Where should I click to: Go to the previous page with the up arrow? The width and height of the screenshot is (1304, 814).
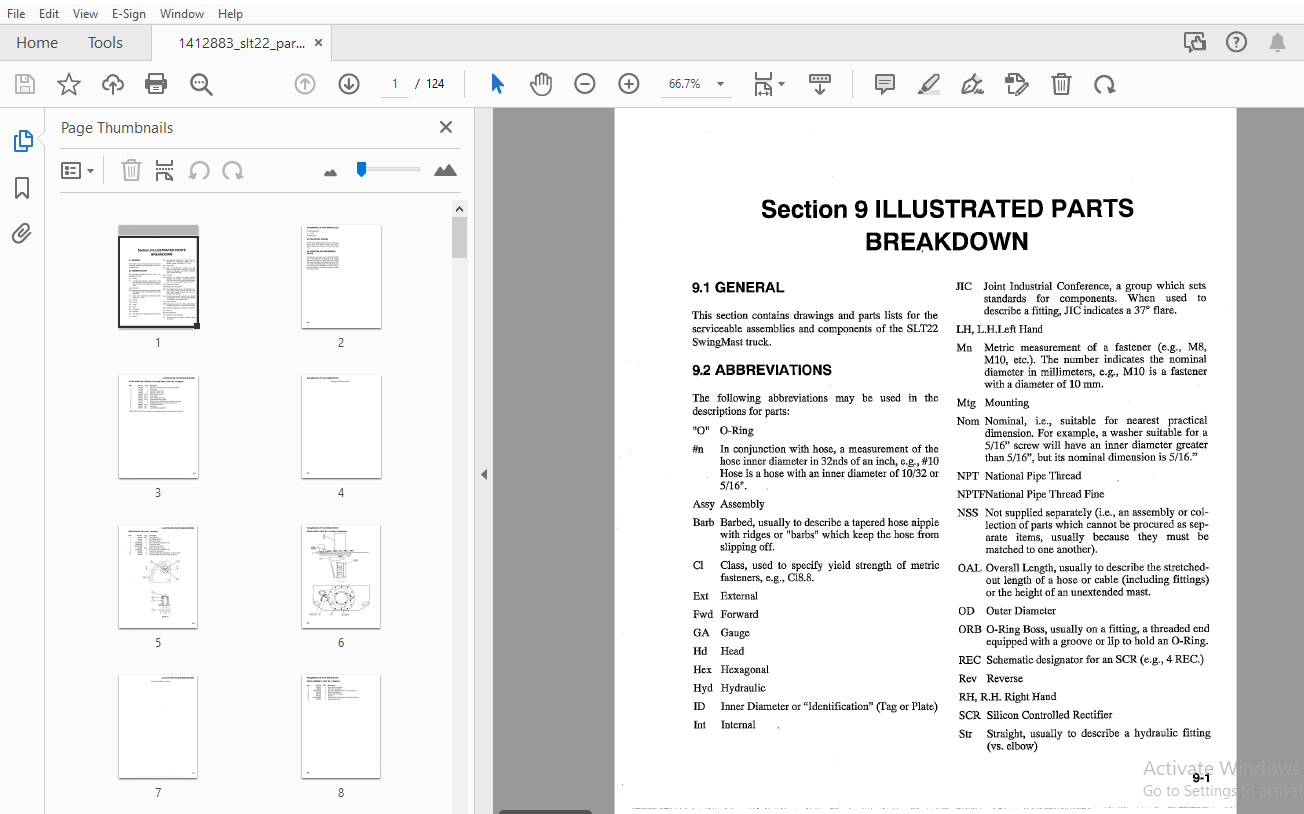pyautogui.click(x=305, y=84)
